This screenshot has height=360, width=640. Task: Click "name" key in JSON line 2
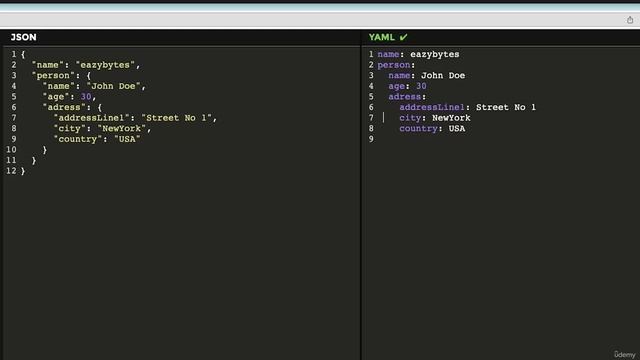[48, 65]
